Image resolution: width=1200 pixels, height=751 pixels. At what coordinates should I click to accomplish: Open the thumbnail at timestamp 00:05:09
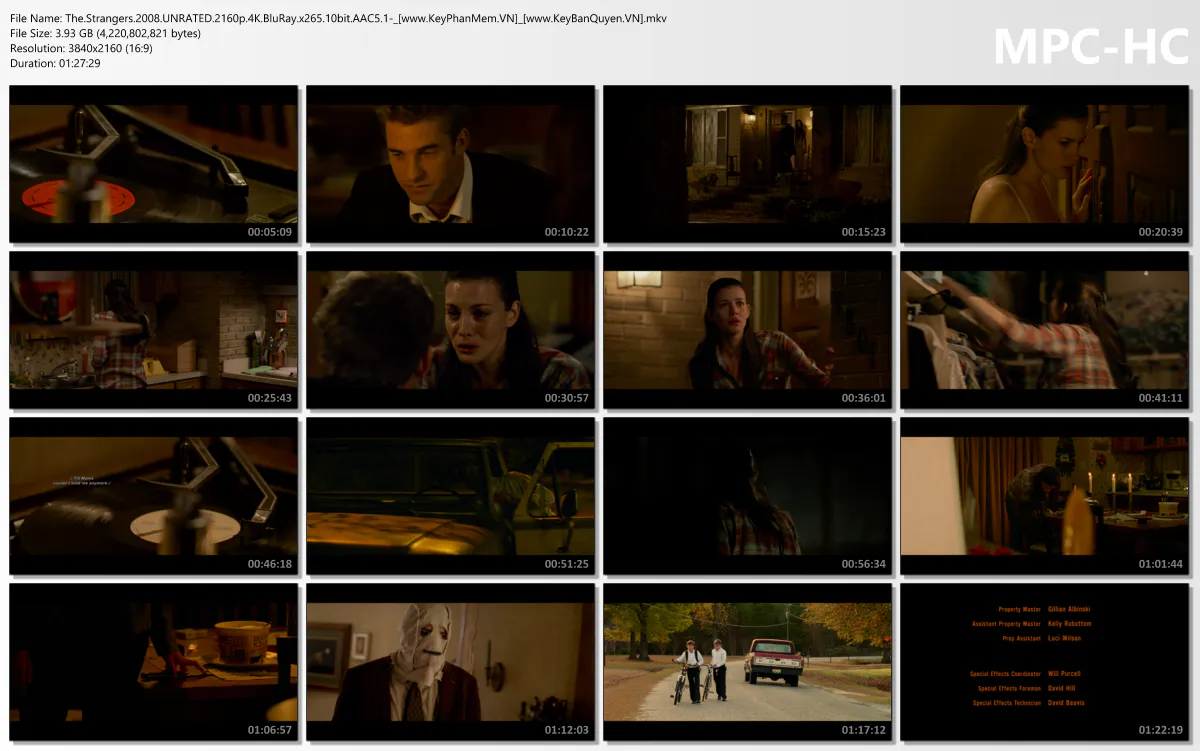coord(152,163)
